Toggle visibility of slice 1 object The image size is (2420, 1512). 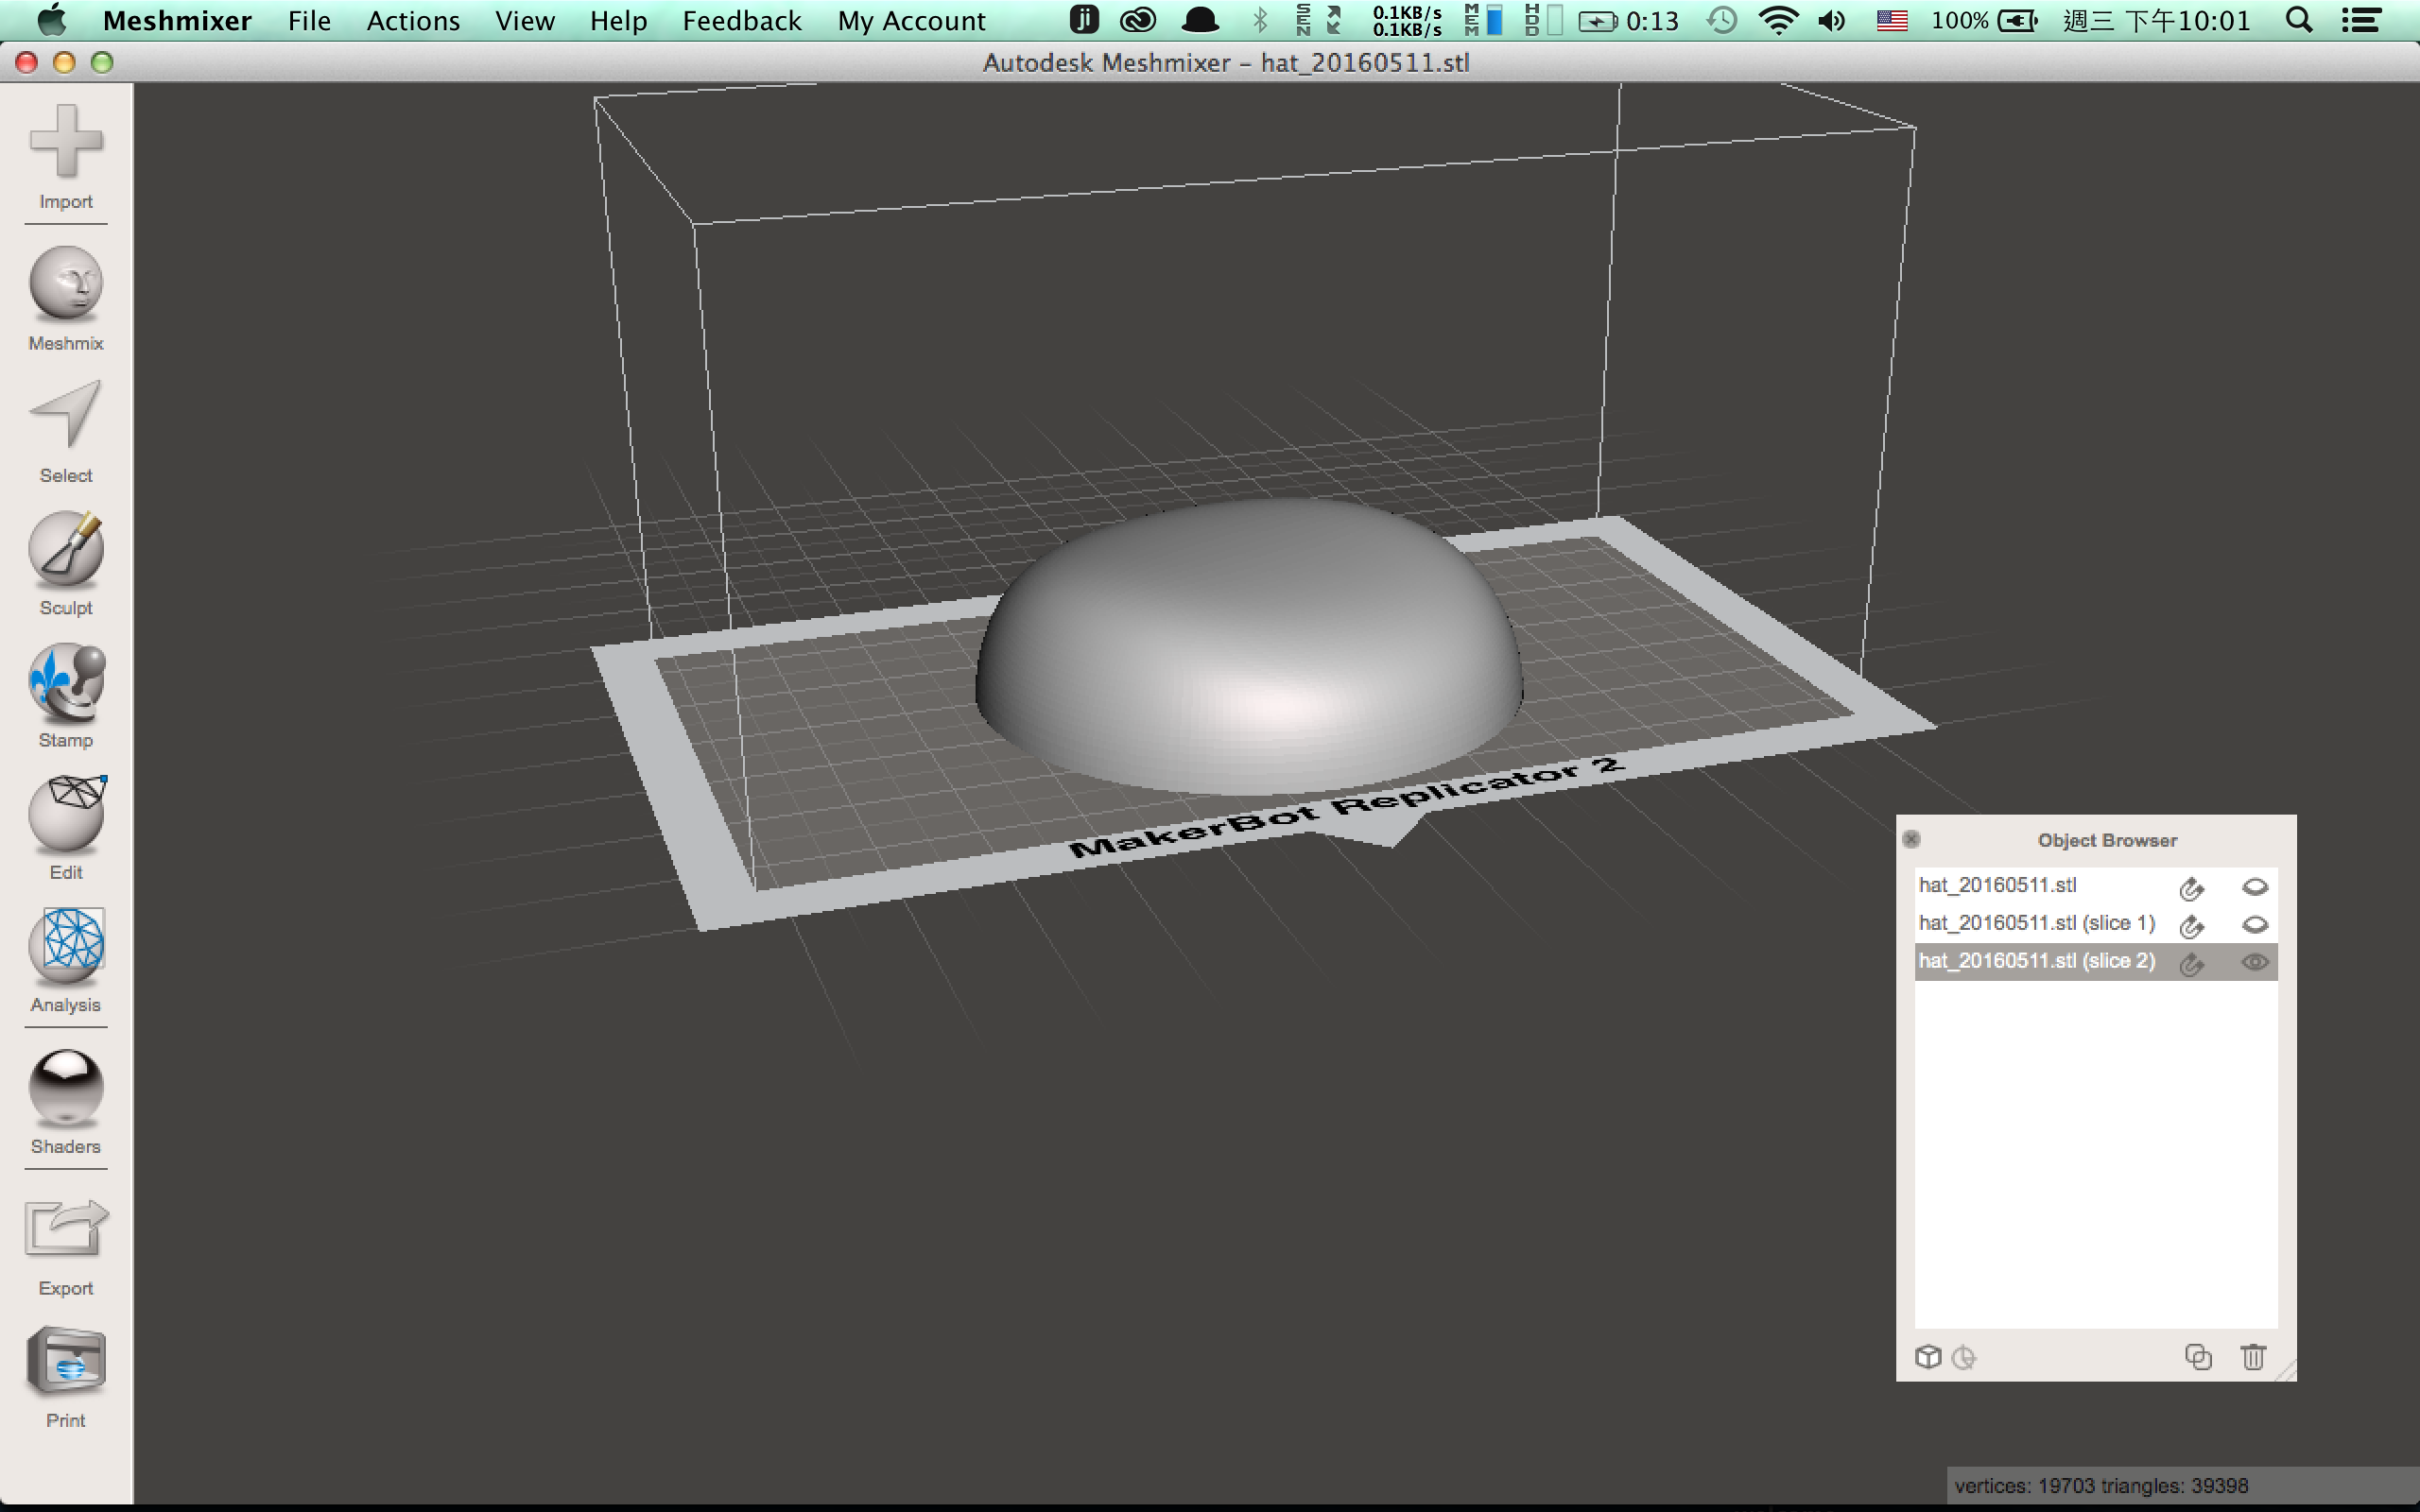coord(2254,925)
